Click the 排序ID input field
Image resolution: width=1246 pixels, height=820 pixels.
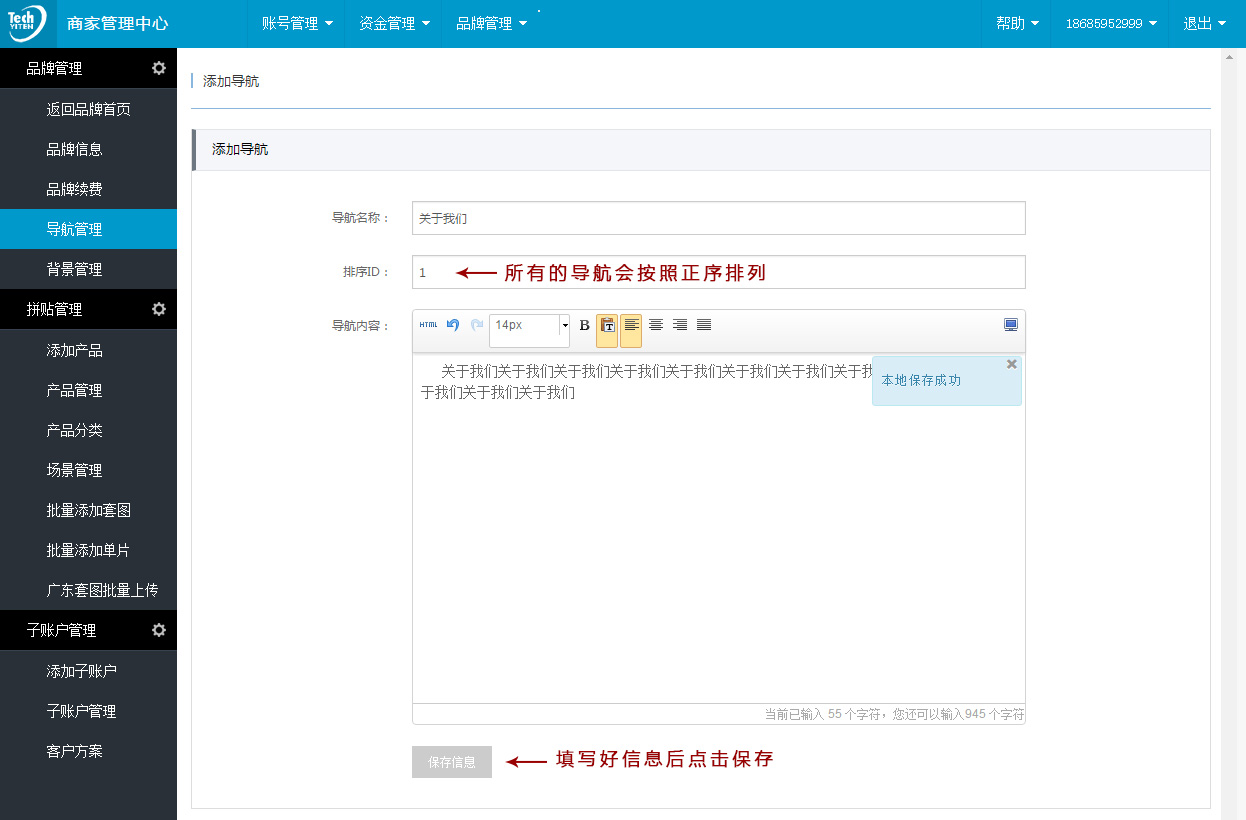pos(719,272)
